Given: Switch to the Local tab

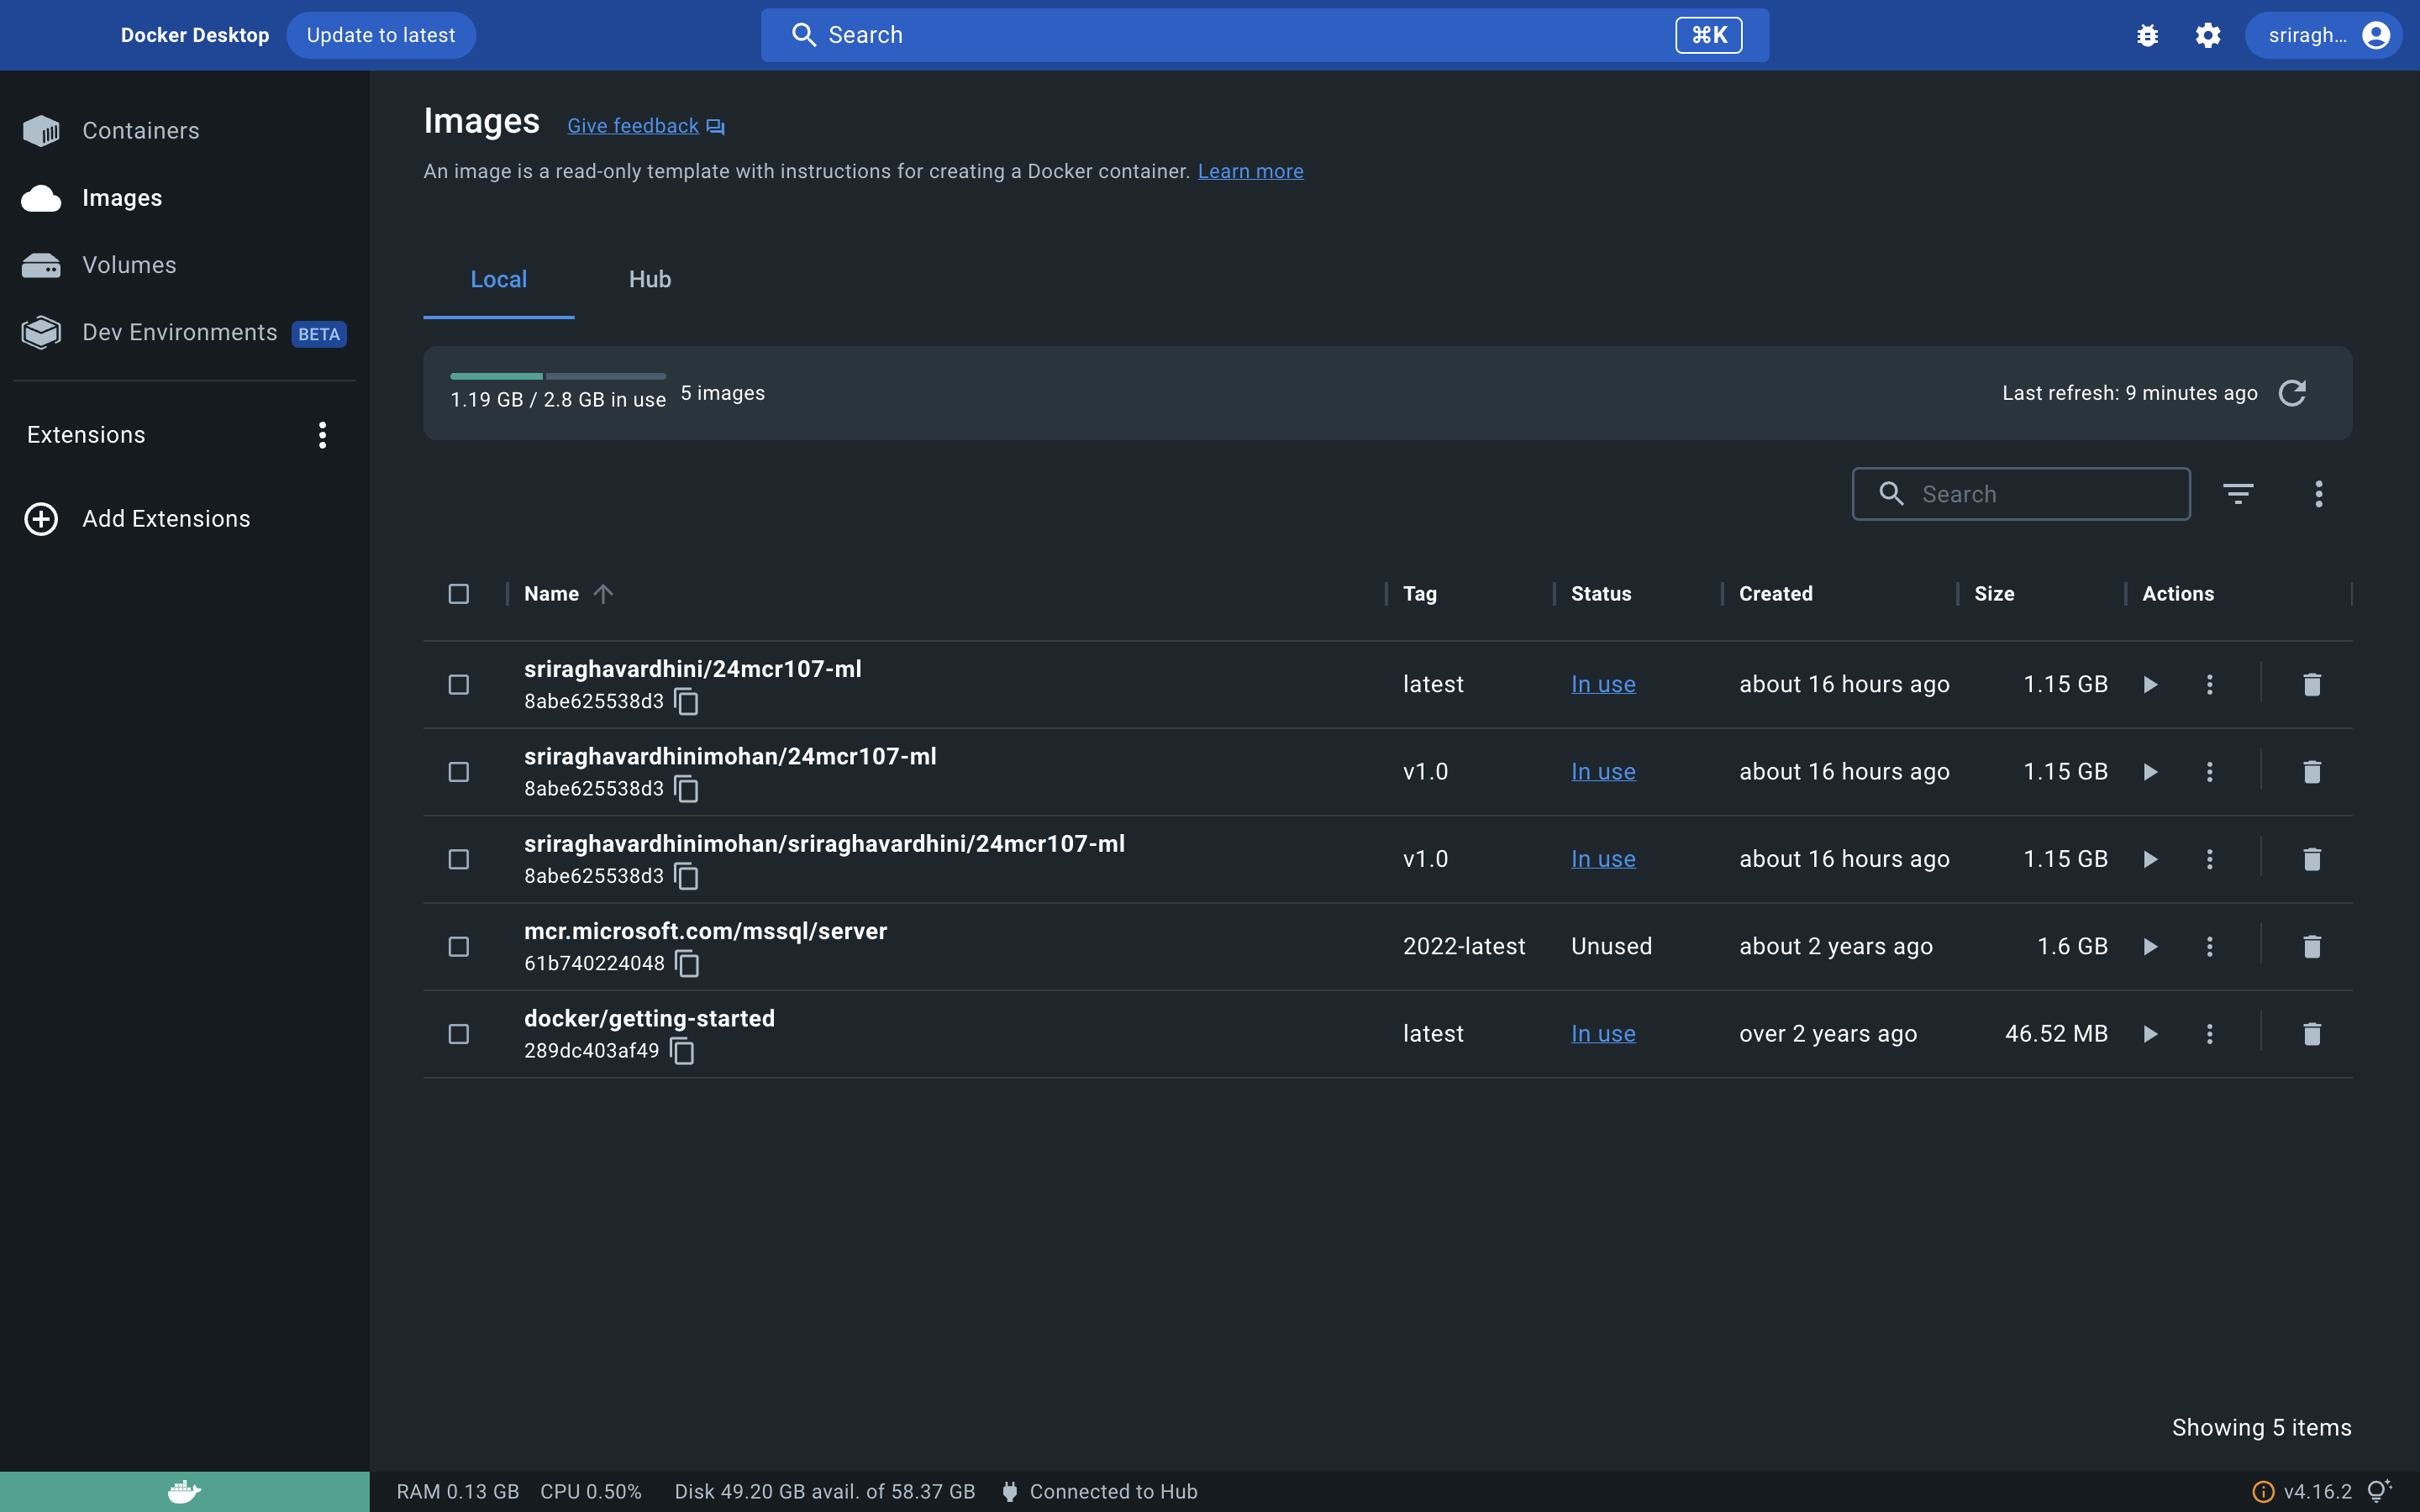Looking at the screenshot, I should (x=498, y=279).
